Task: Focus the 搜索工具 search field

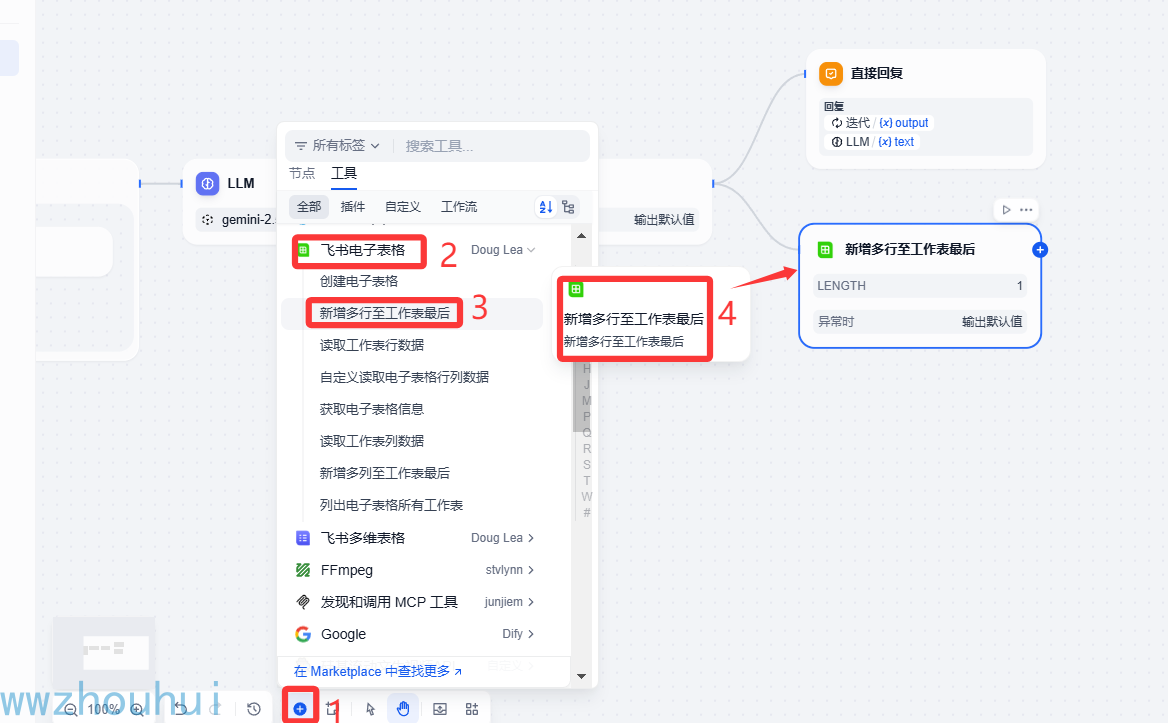Action: click(492, 146)
